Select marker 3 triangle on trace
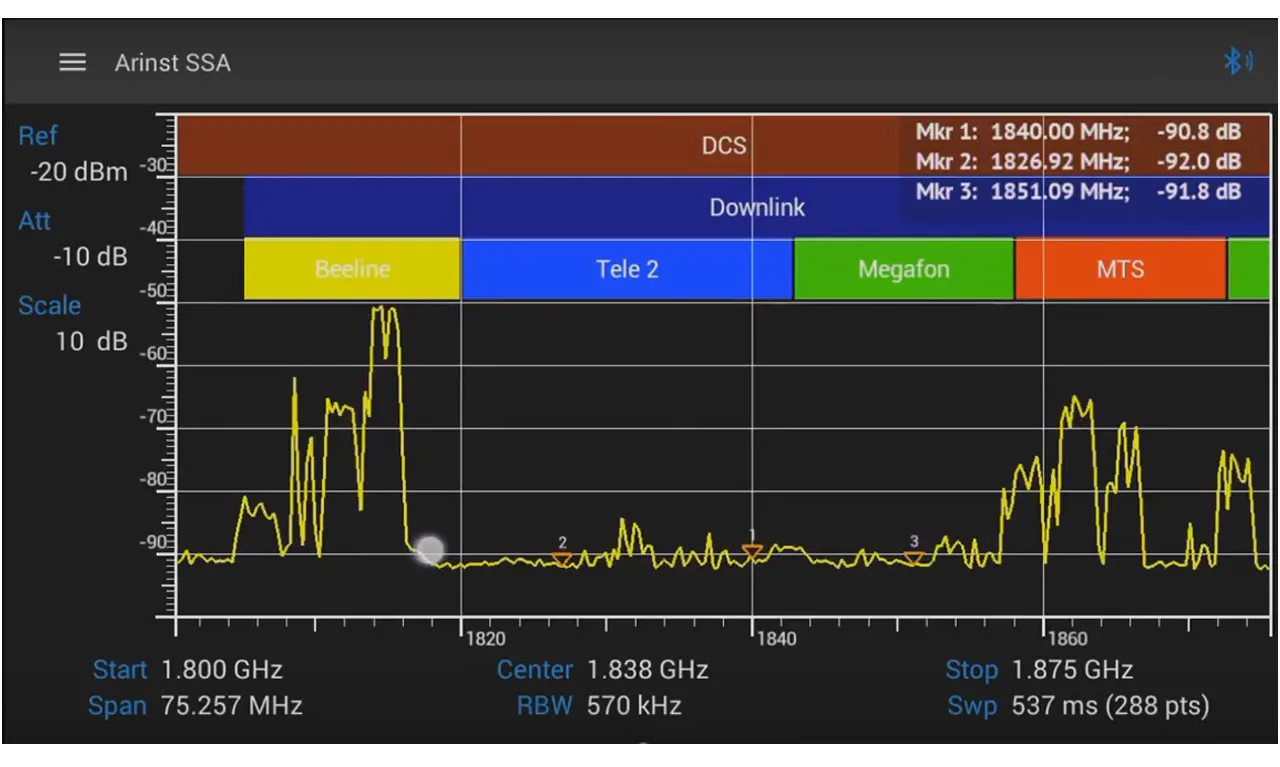 (x=914, y=557)
